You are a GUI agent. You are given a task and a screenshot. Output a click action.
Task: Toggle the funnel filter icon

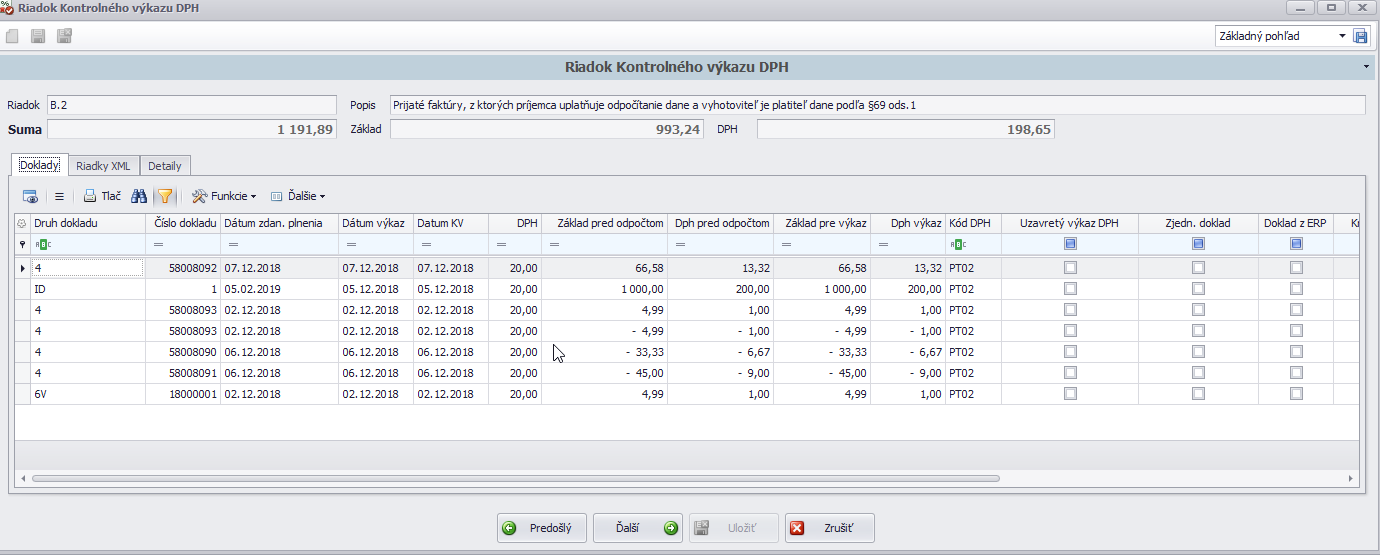click(x=166, y=196)
